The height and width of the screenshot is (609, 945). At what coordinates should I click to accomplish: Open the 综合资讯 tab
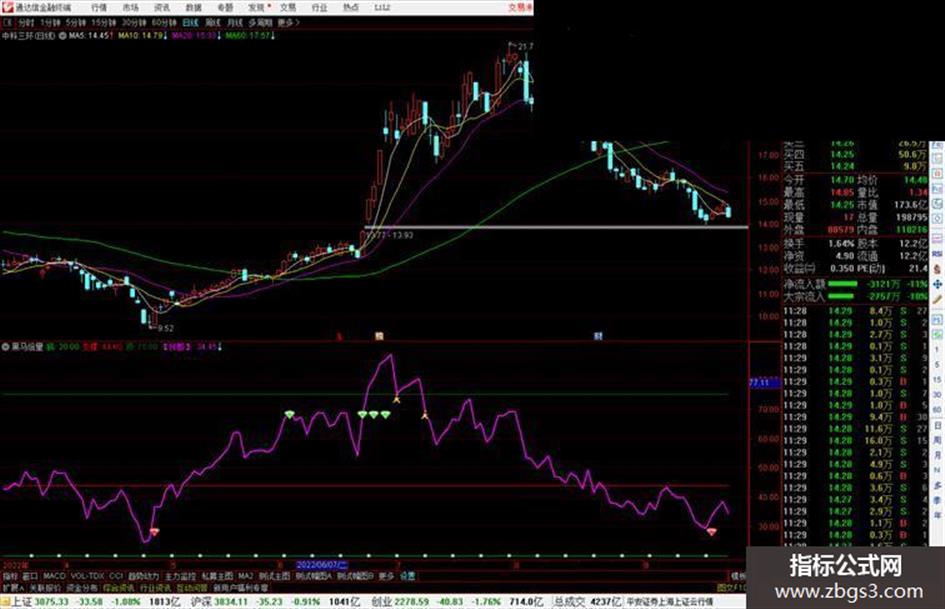tap(119, 587)
